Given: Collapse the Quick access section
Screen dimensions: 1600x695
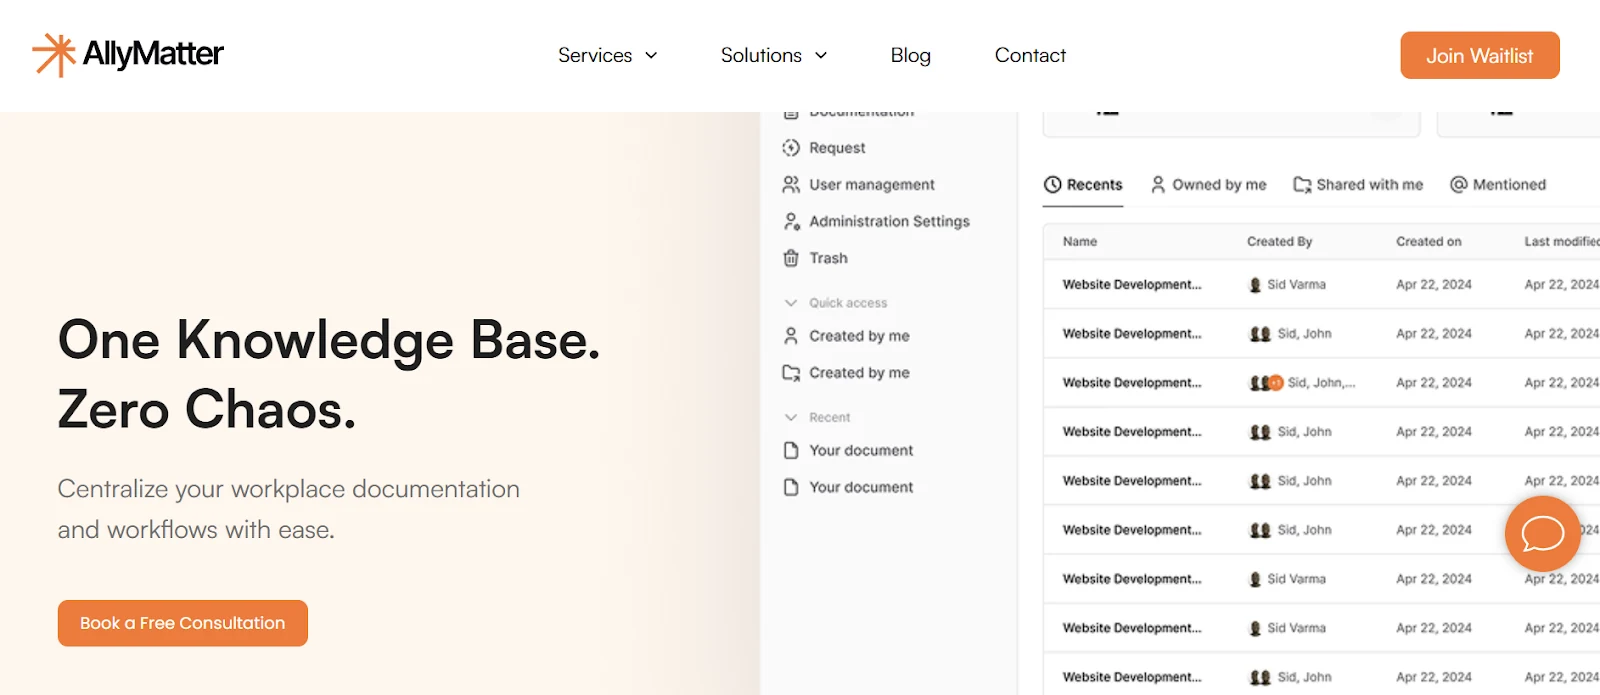Looking at the screenshot, I should point(791,303).
